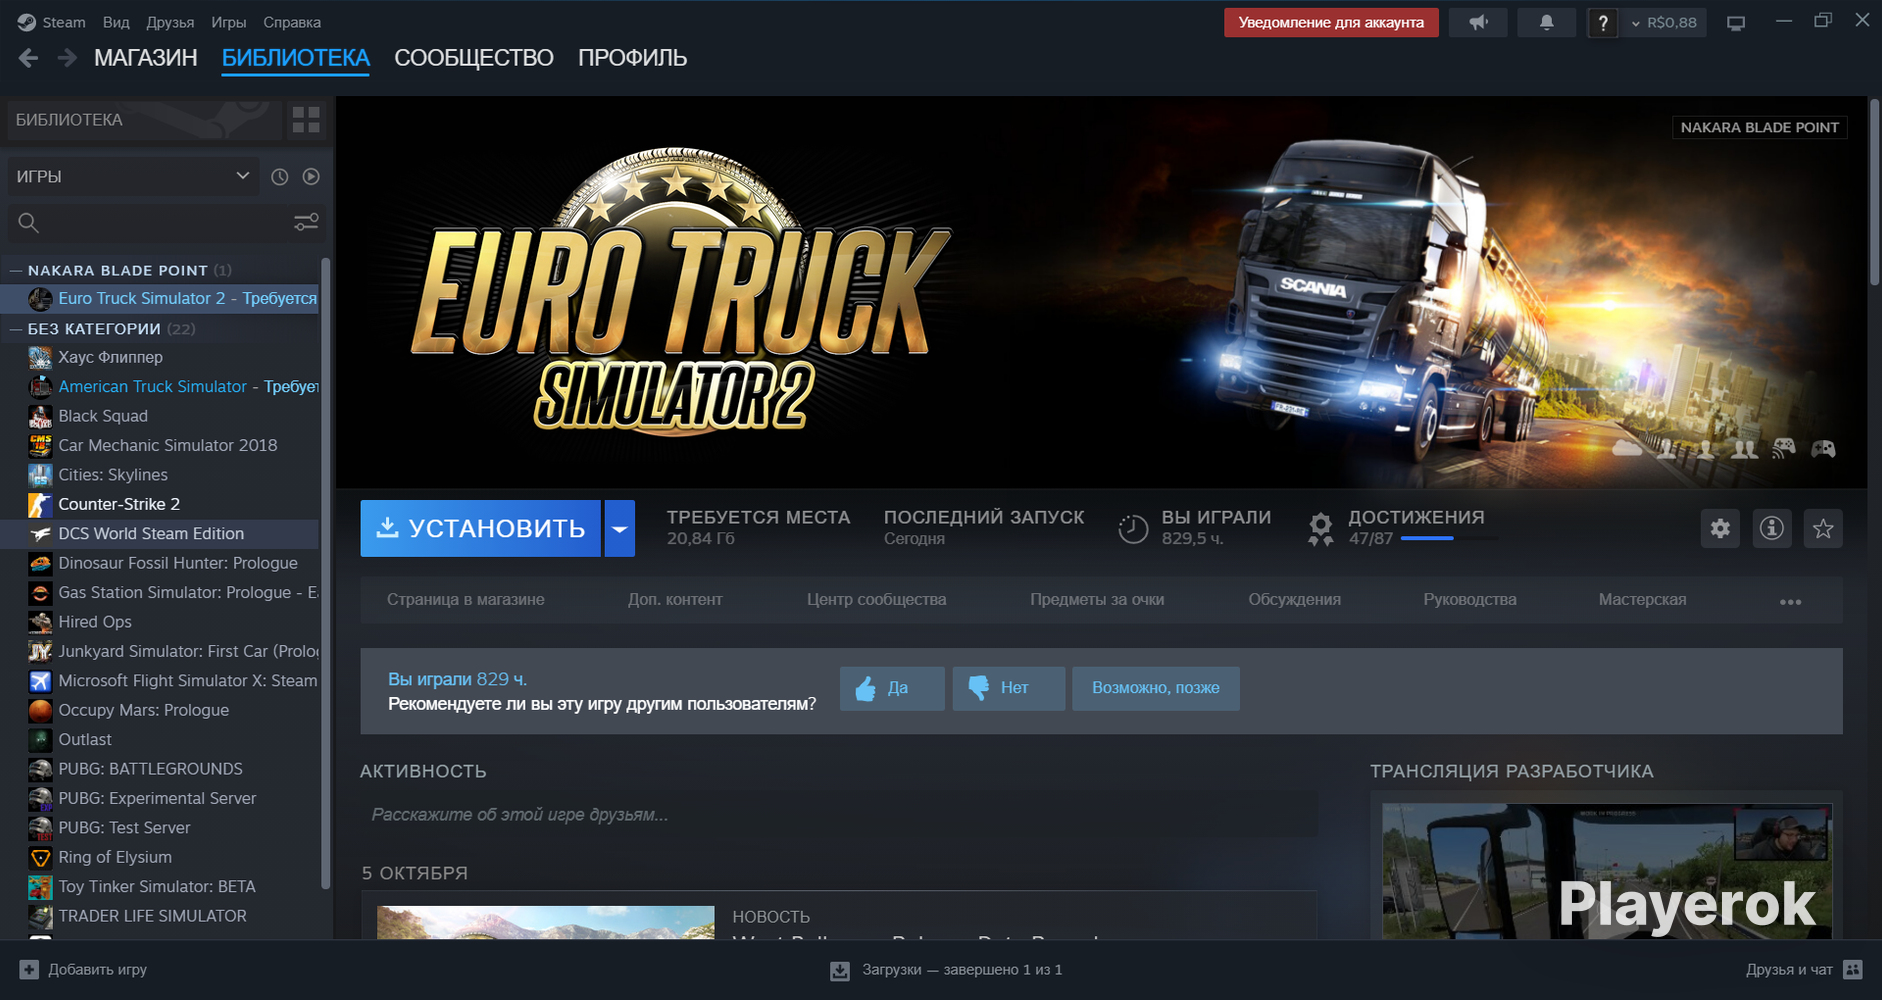Open the ИГРЫ filter dropdown
Image resolution: width=1882 pixels, height=1000 pixels.
pos(132,177)
